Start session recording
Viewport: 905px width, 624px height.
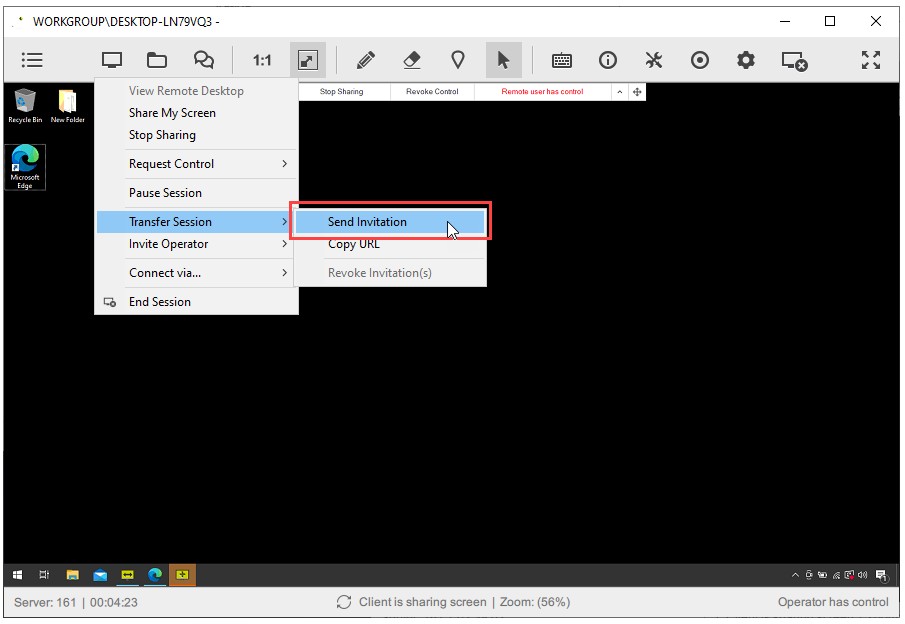(x=700, y=60)
